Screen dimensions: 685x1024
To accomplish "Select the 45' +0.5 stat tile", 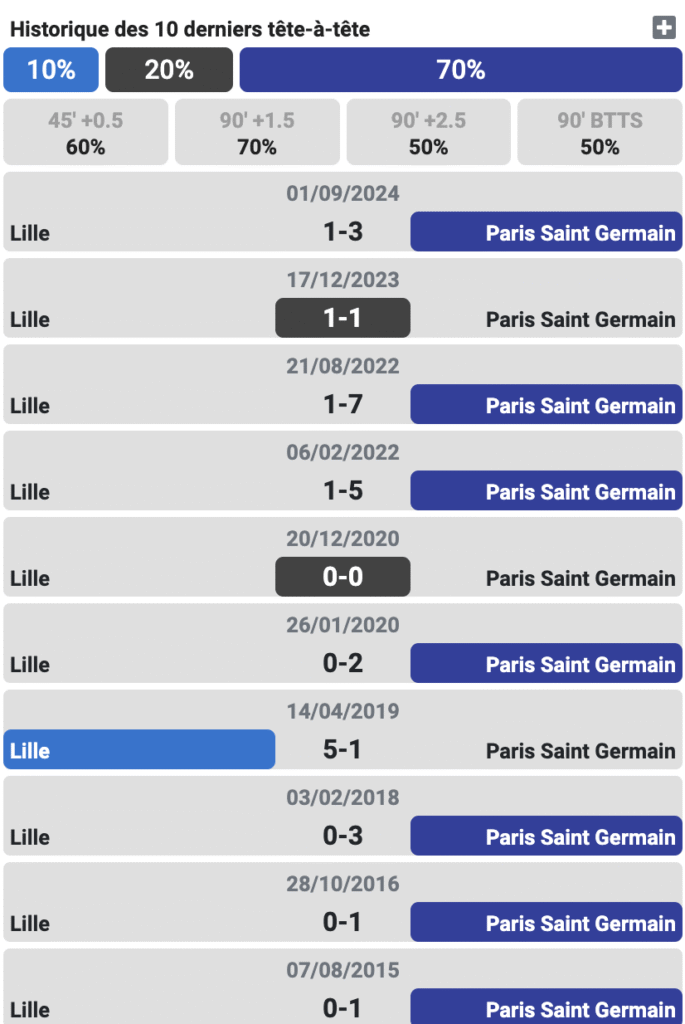I will [86, 133].
